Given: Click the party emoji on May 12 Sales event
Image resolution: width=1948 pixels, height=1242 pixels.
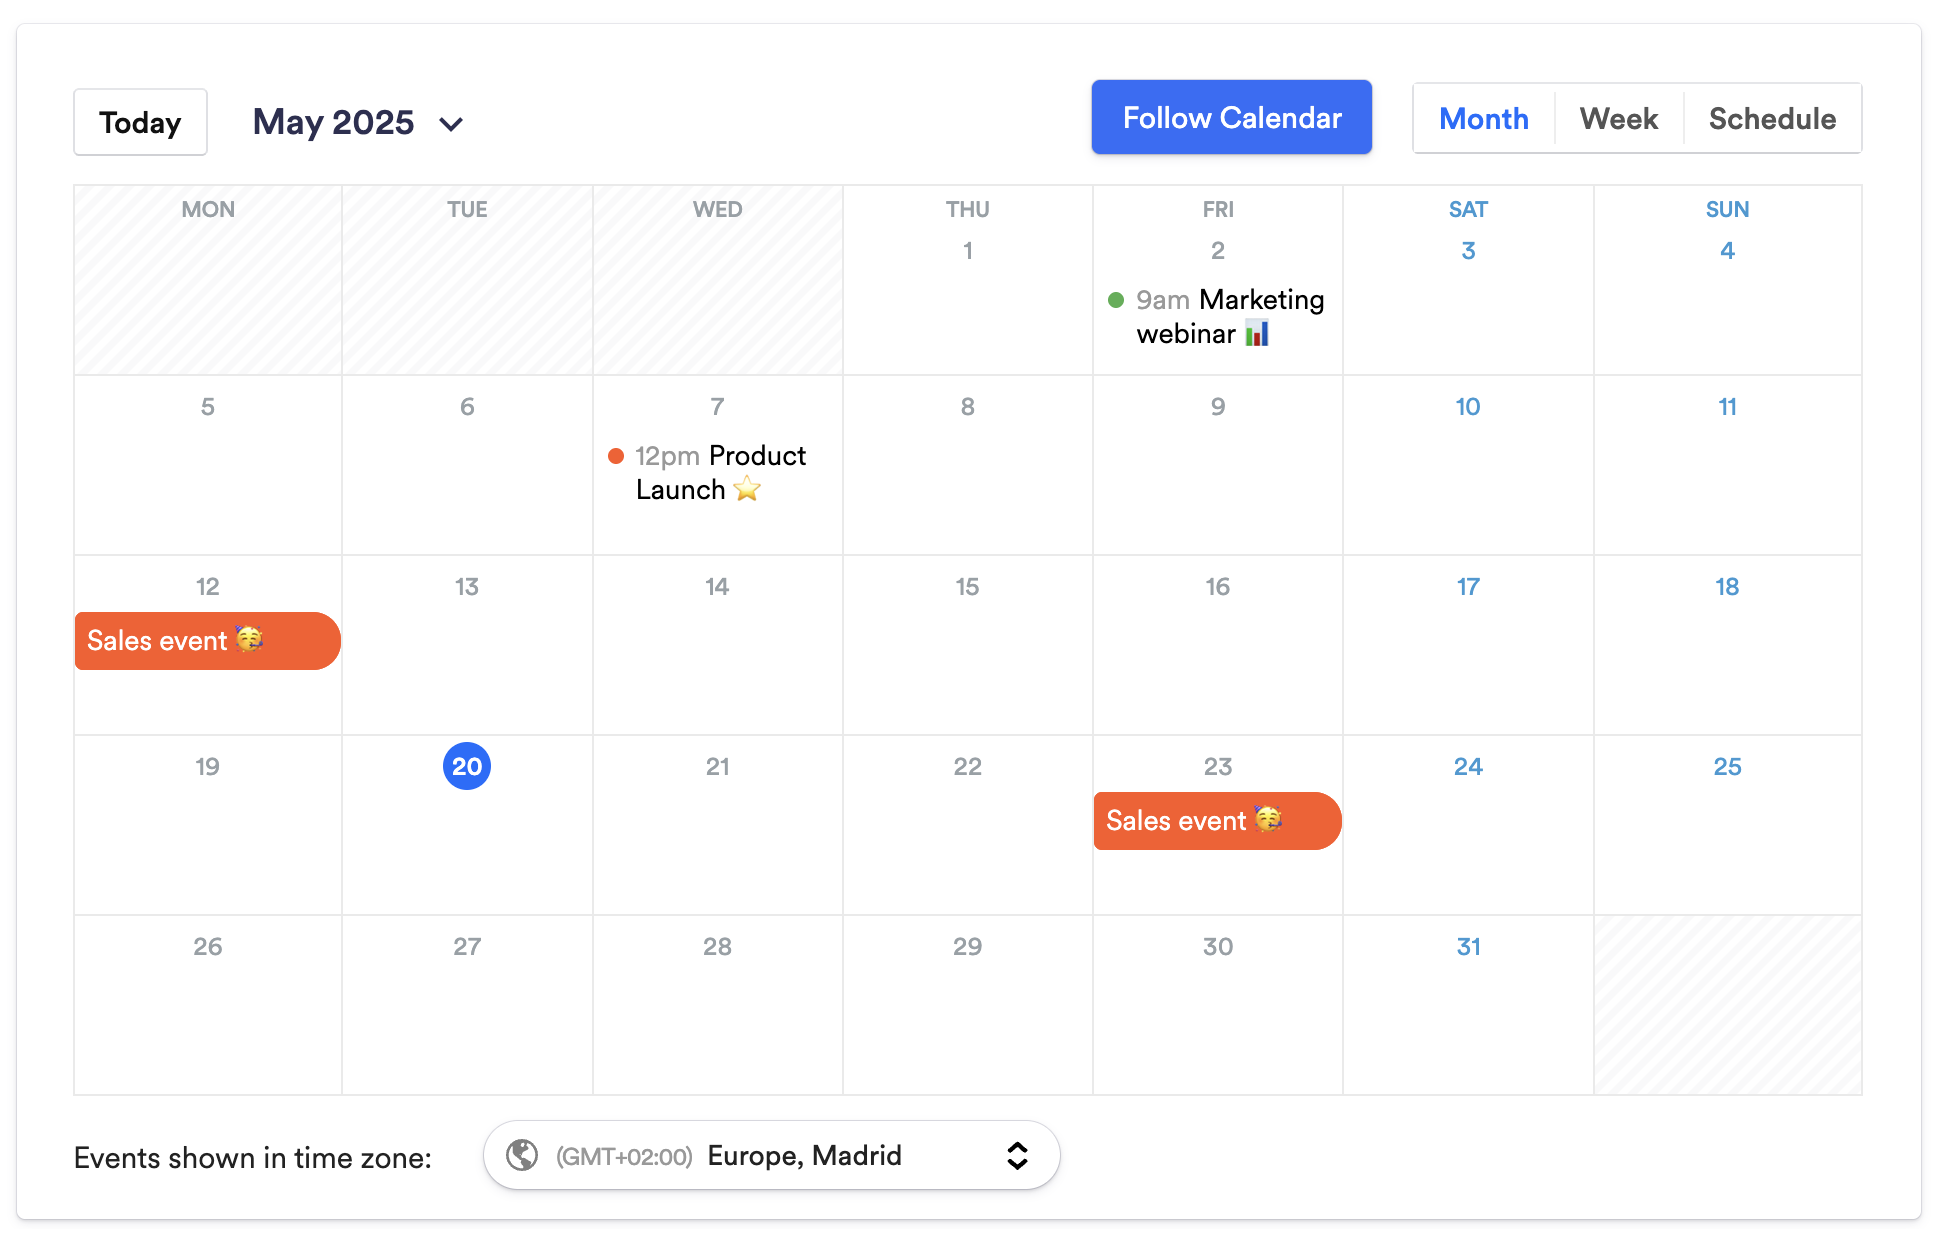Looking at the screenshot, I should pos(249,638).
